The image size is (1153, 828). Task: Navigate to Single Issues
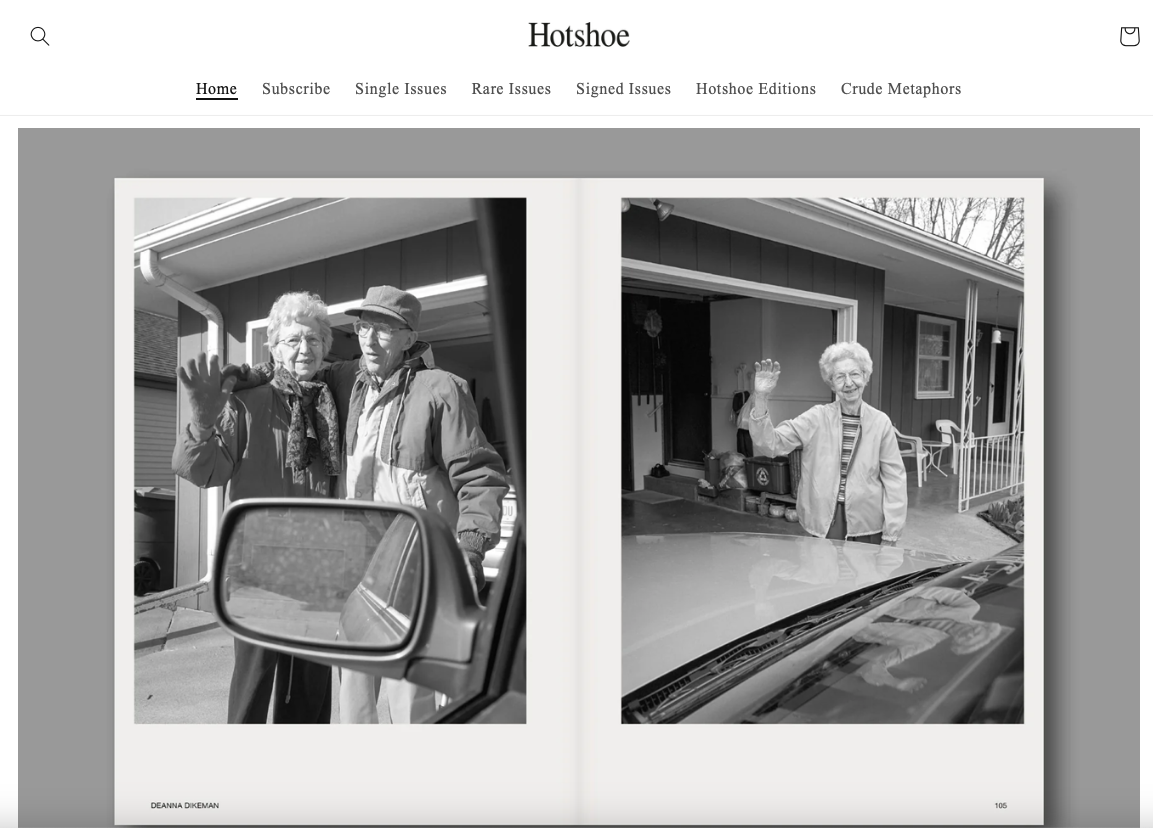click(401, 89)
